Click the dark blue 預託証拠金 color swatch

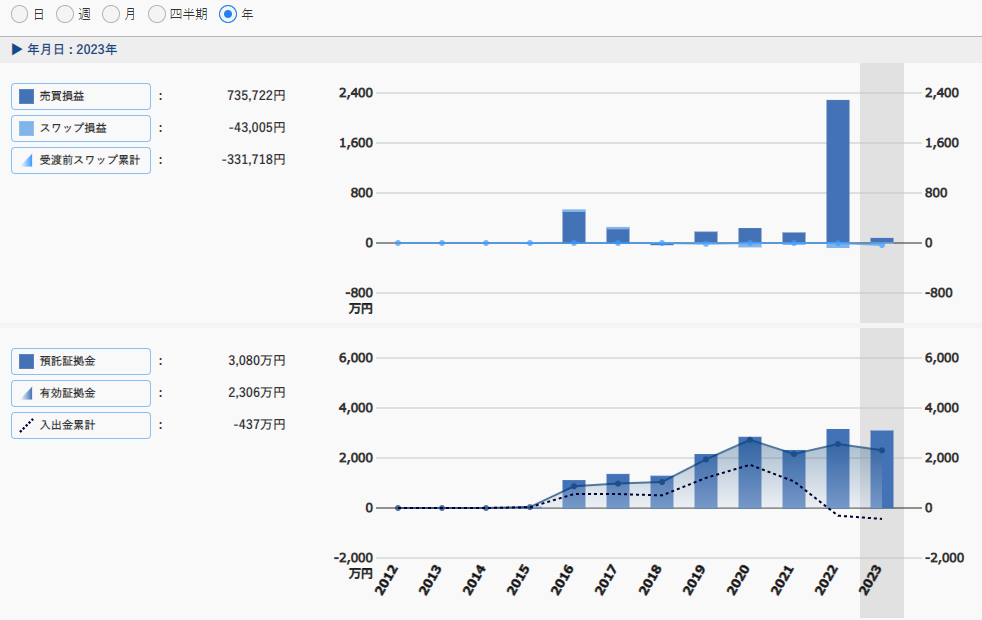(26, 361)
